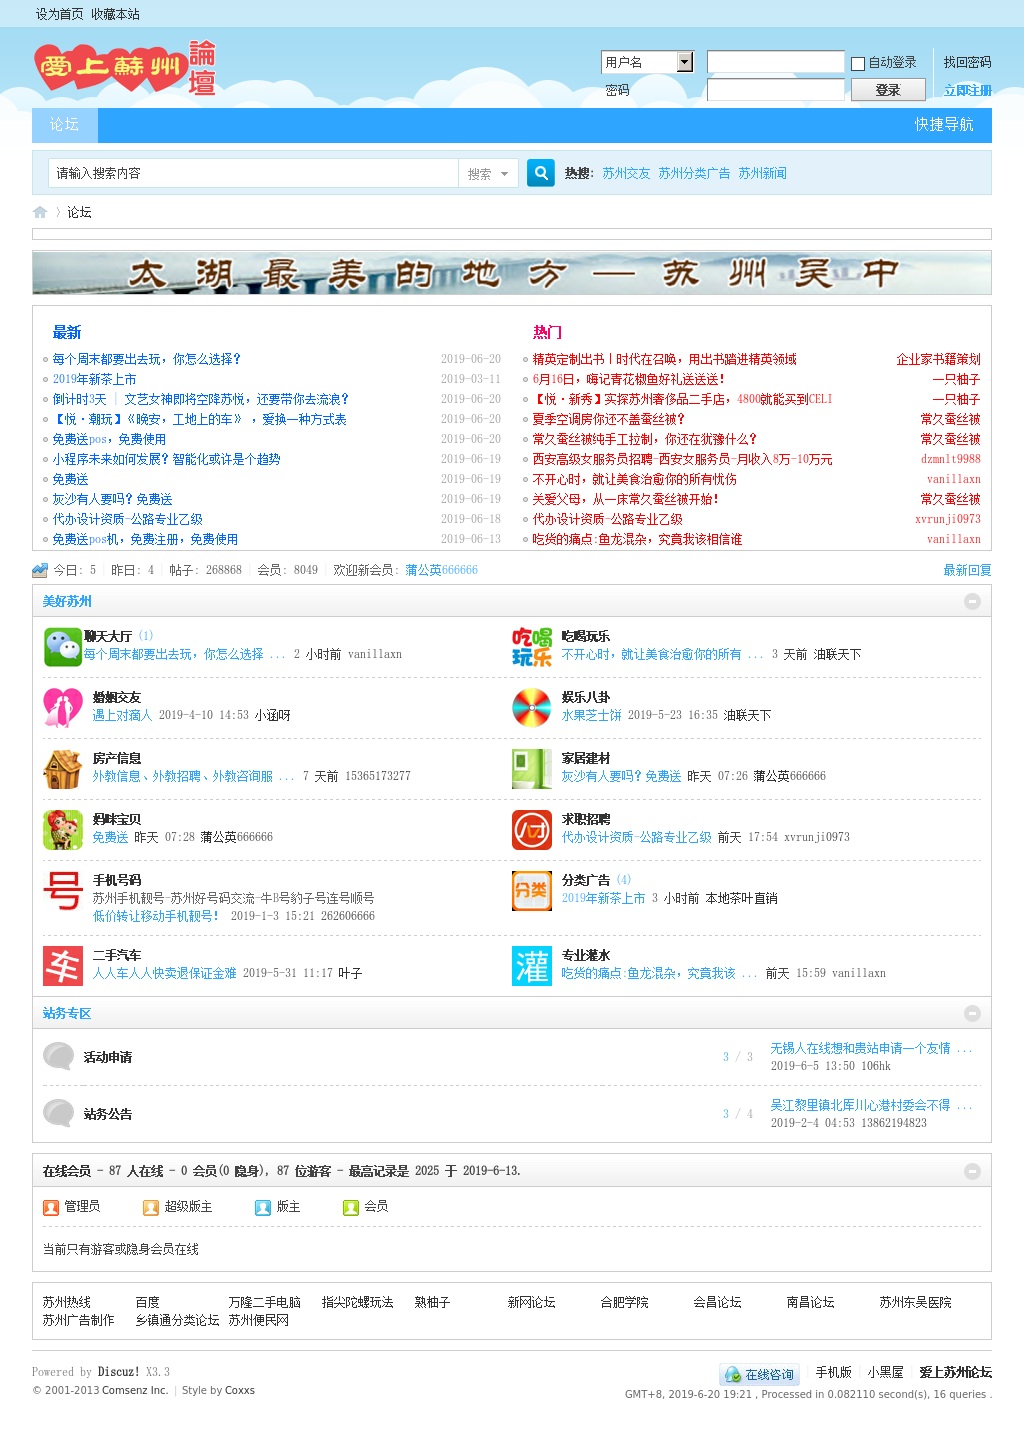Open friend link 百度

pyautogui.click(x=147, y=1302)
